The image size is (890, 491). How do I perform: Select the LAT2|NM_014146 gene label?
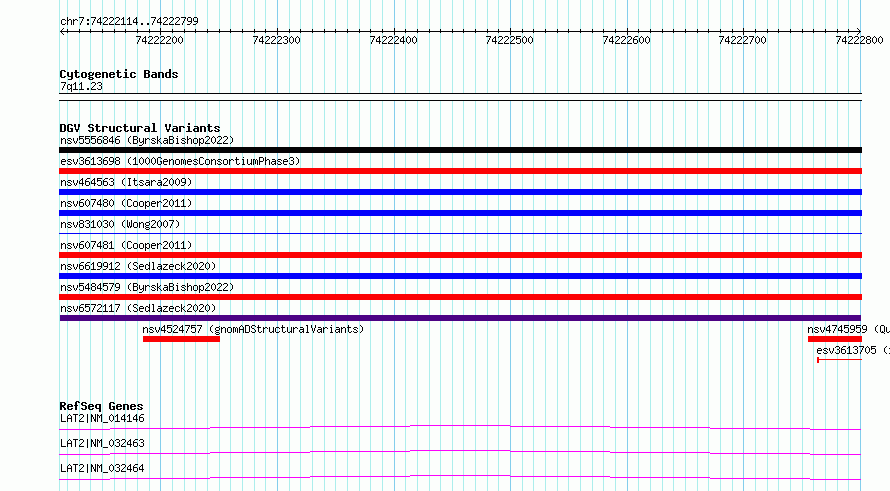tap(102, 418)
